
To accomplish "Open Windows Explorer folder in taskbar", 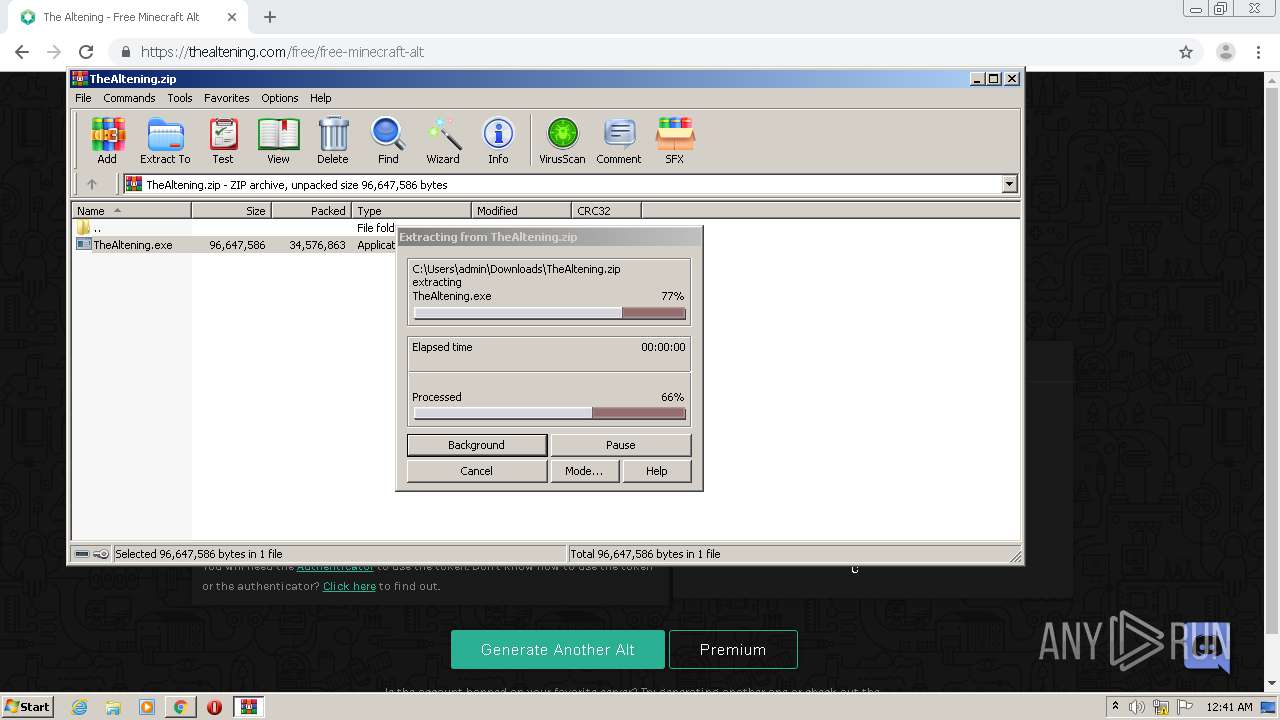I will (113, 707).
